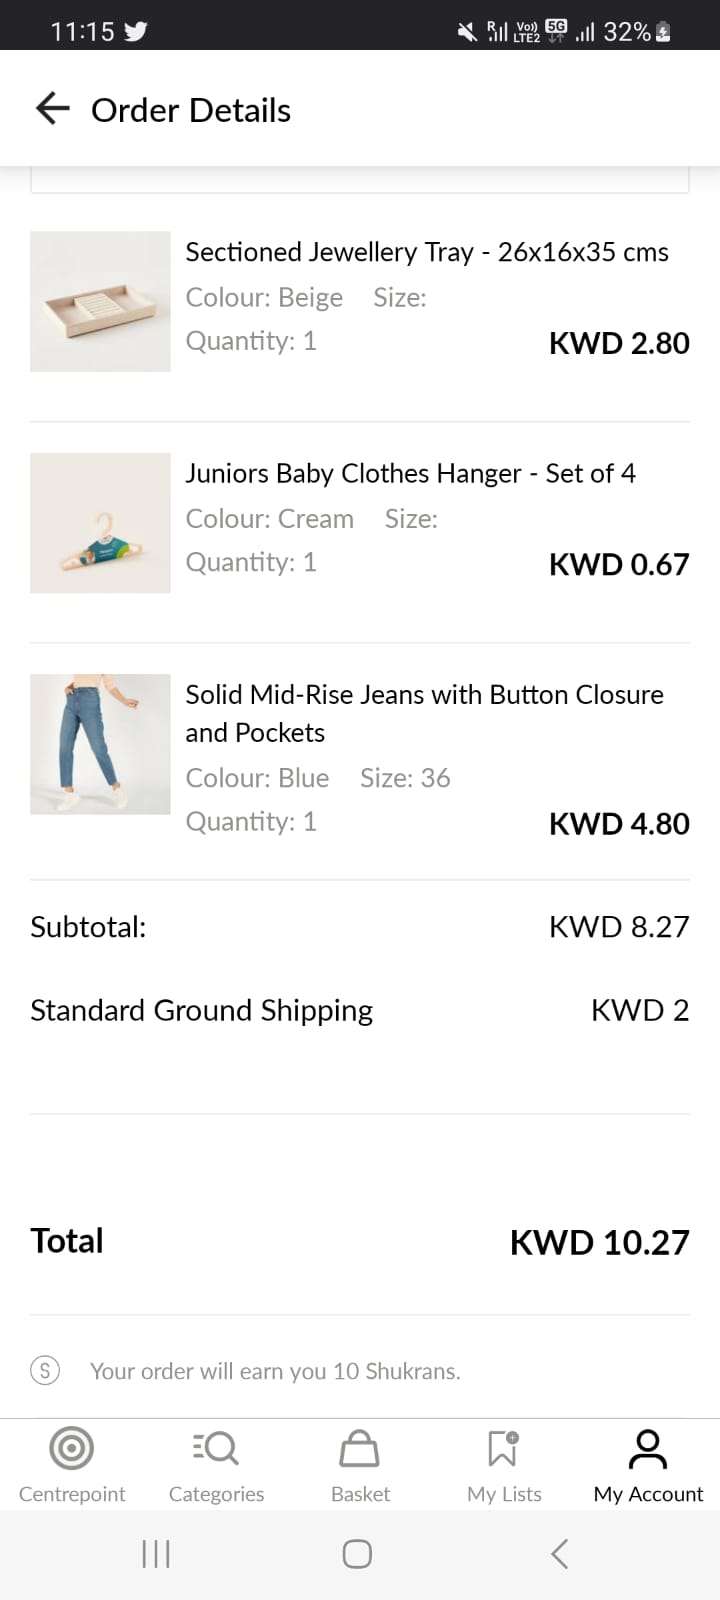Viewport: 720px width, 1600px height.
Task: Tap the battery indicator in status bar
Action: click(x=662, y=31)
